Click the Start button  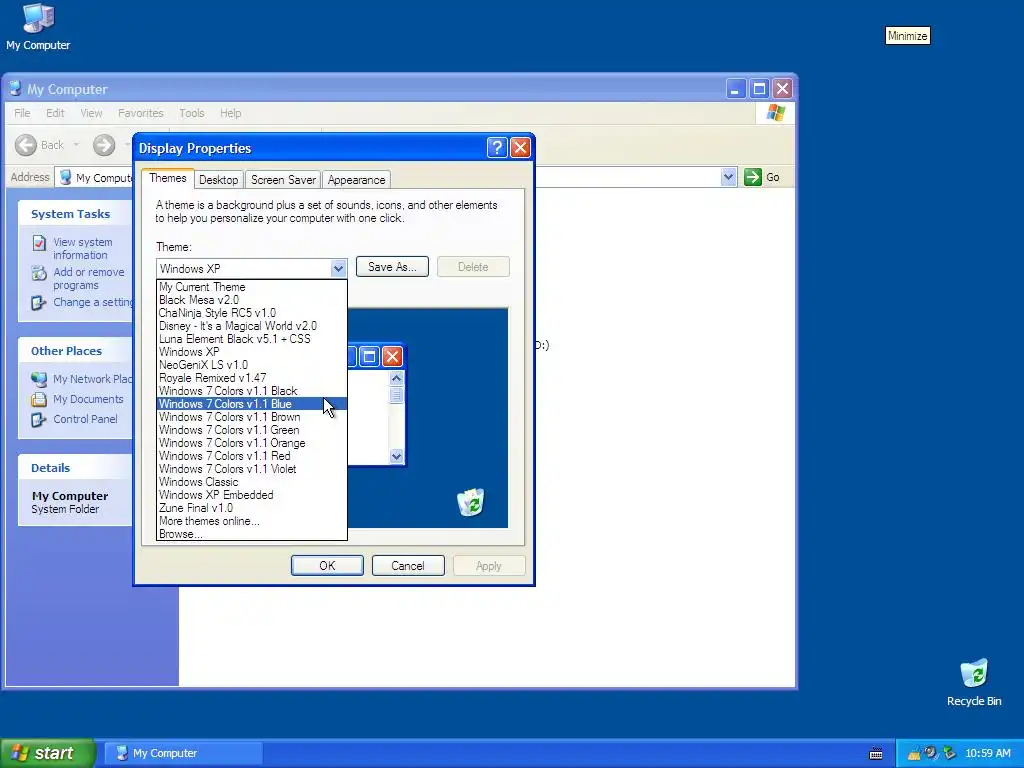[48, 753]
